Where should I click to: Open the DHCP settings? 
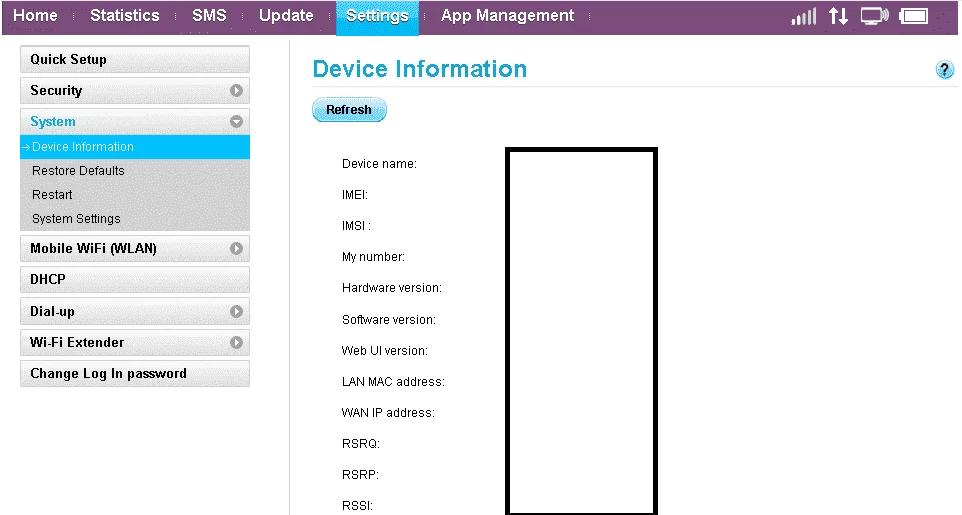coord(135,279)
